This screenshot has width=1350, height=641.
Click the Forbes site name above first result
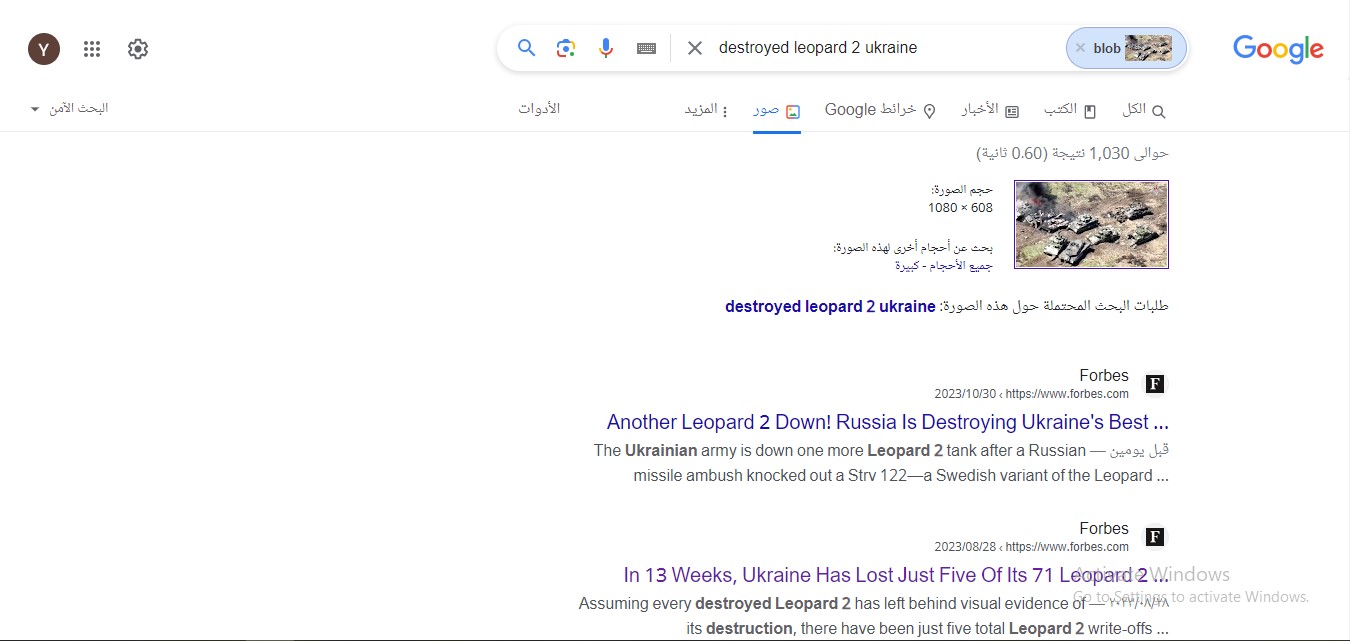[1104, 376]
